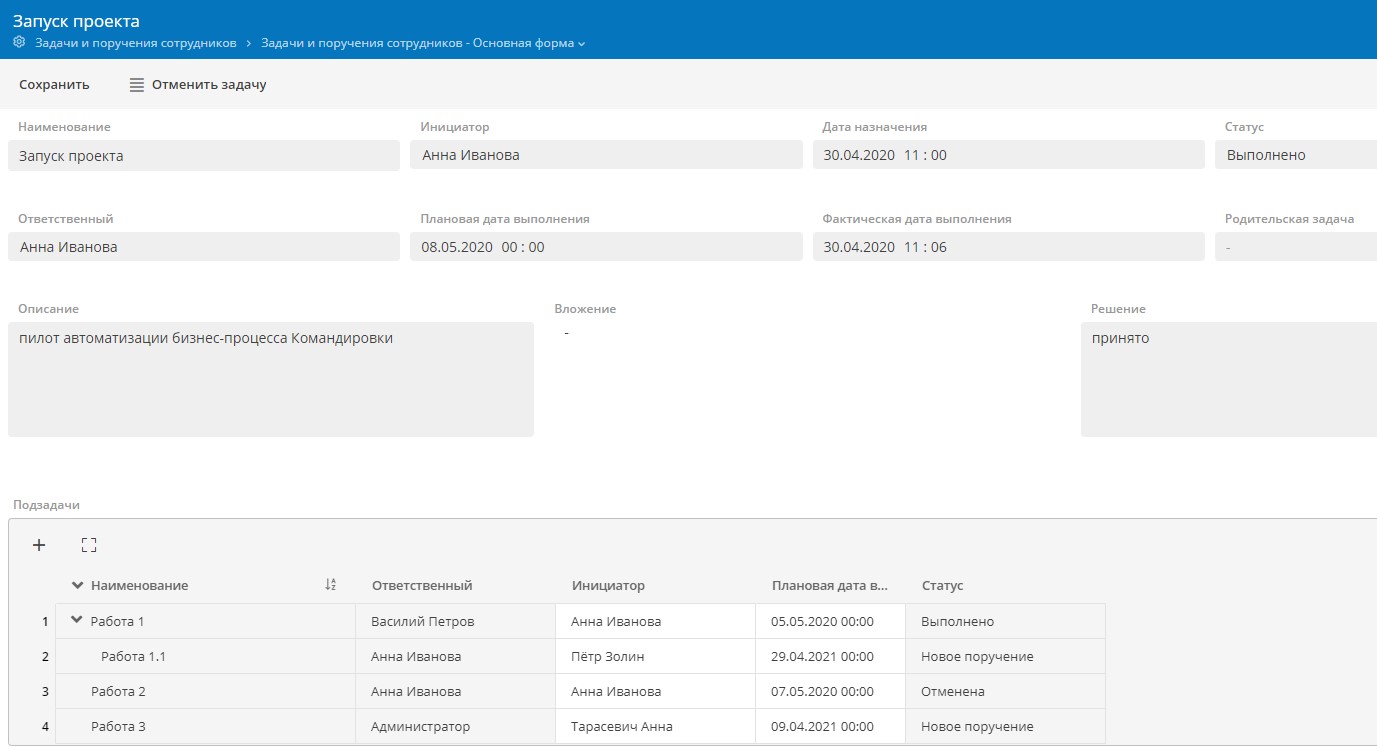
Task: Collapse the Работа 1 row
Action: point(77,621)
